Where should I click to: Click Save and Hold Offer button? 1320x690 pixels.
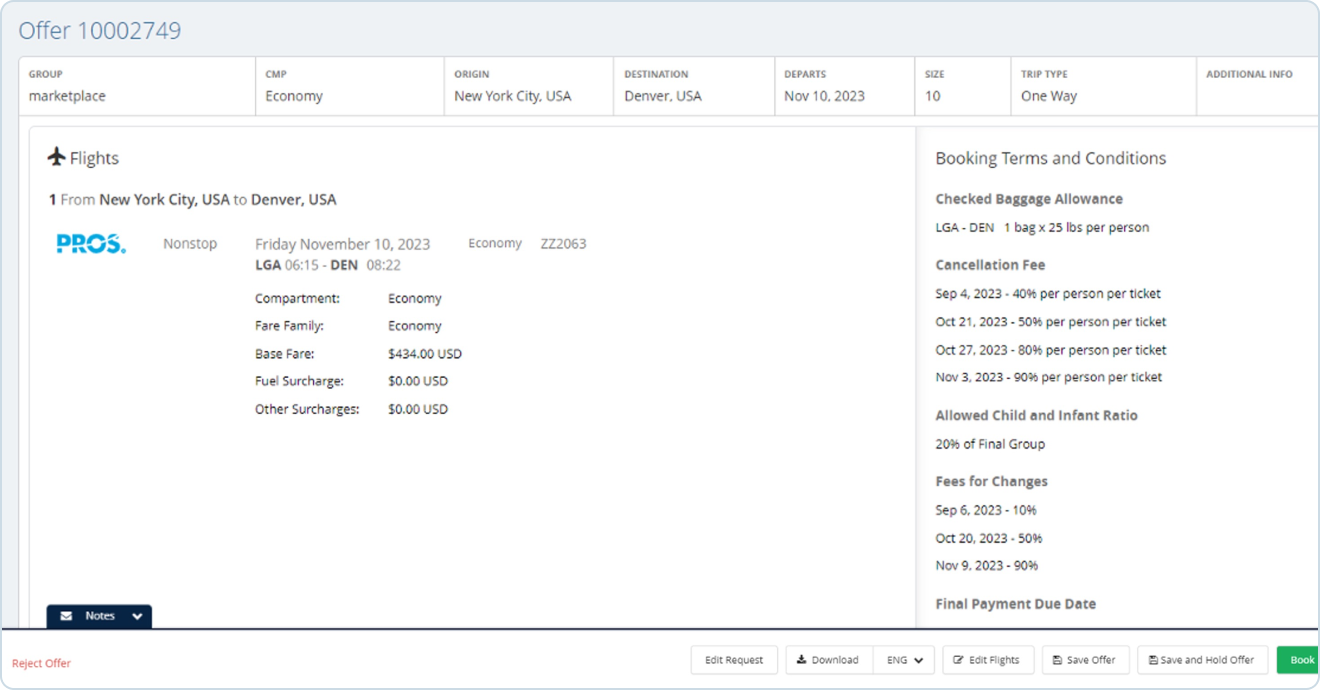tap(1202, 660)
